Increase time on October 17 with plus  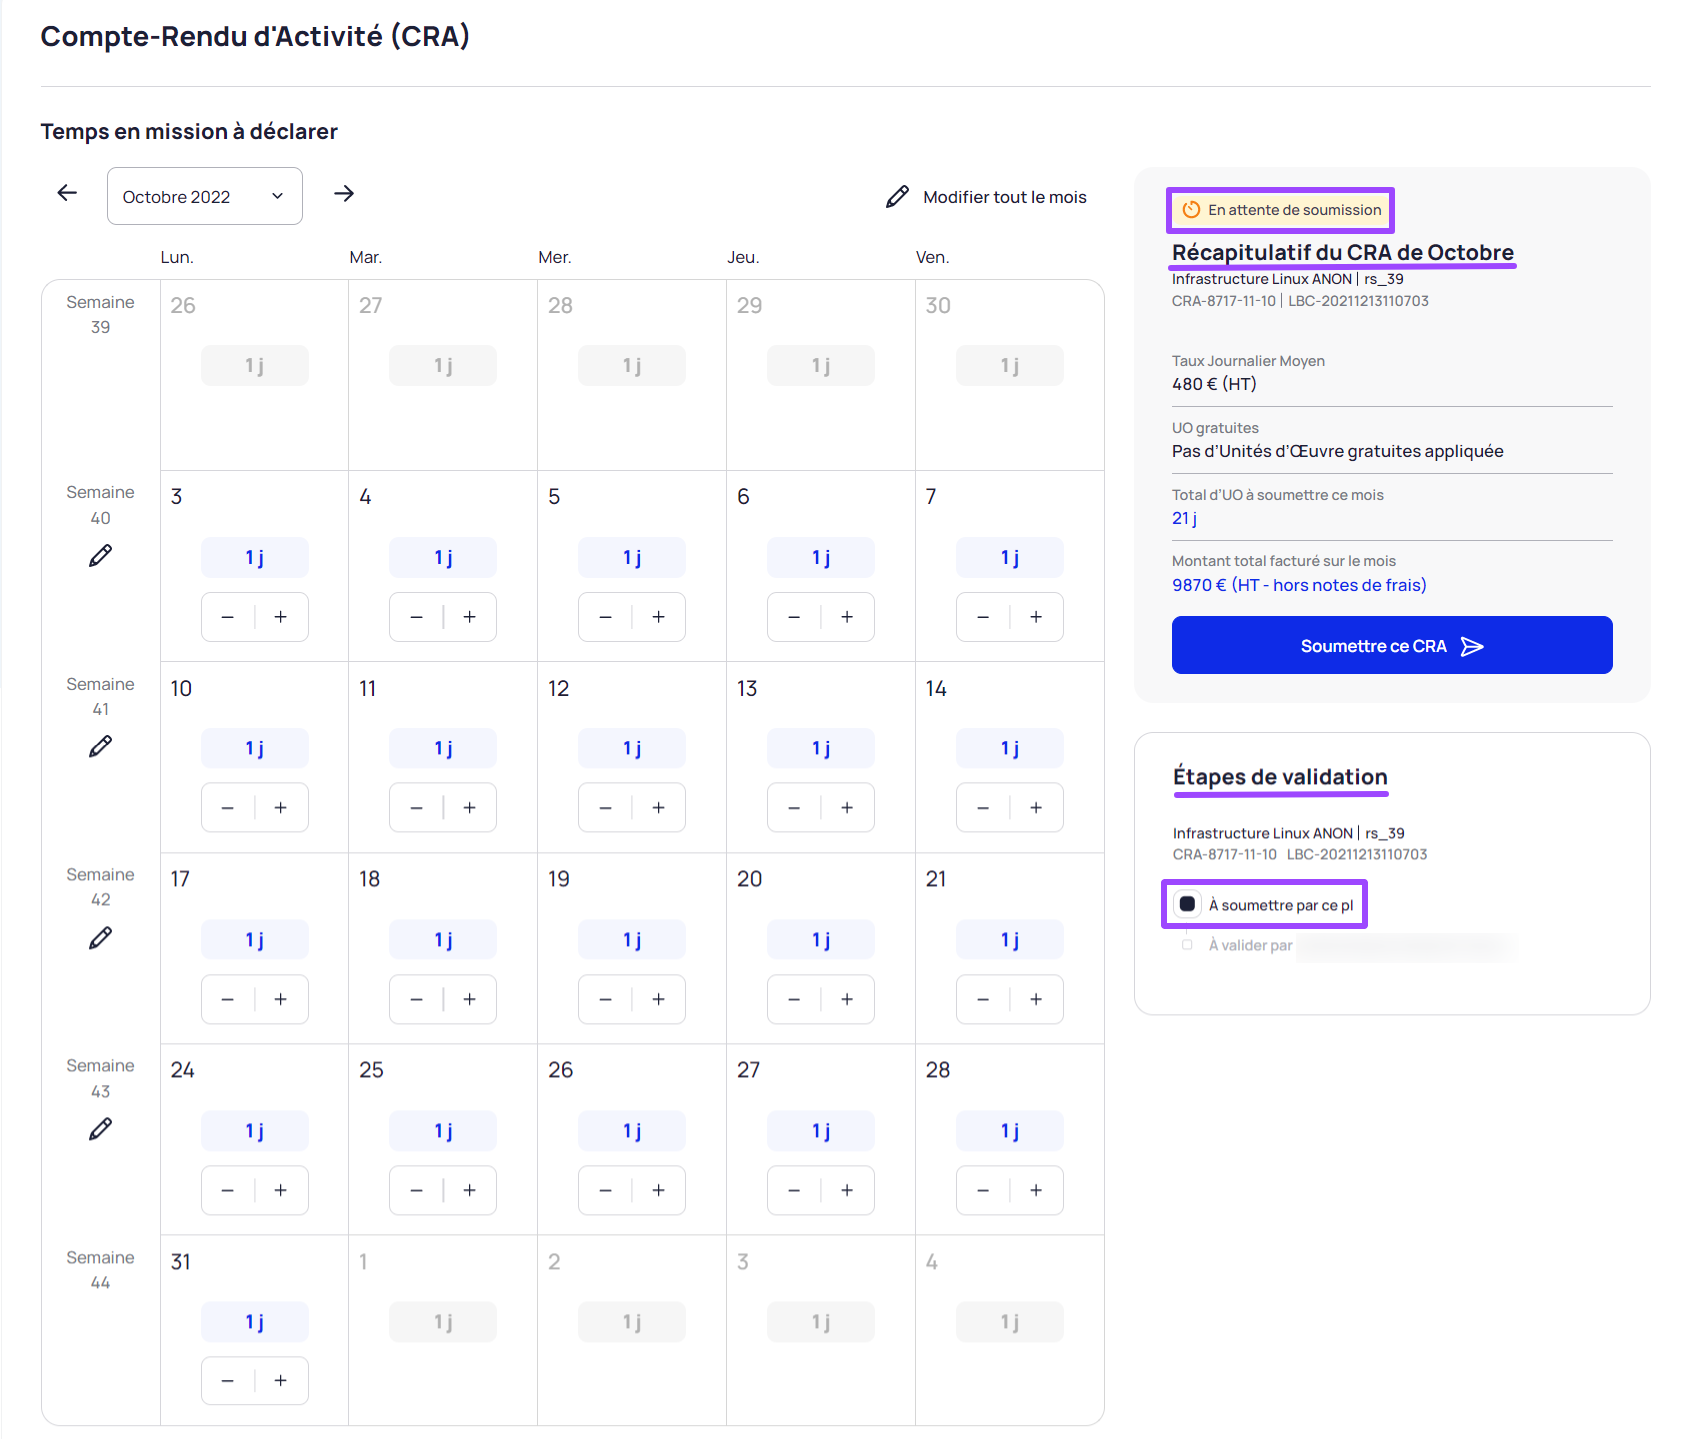click(x=281, y=999)
